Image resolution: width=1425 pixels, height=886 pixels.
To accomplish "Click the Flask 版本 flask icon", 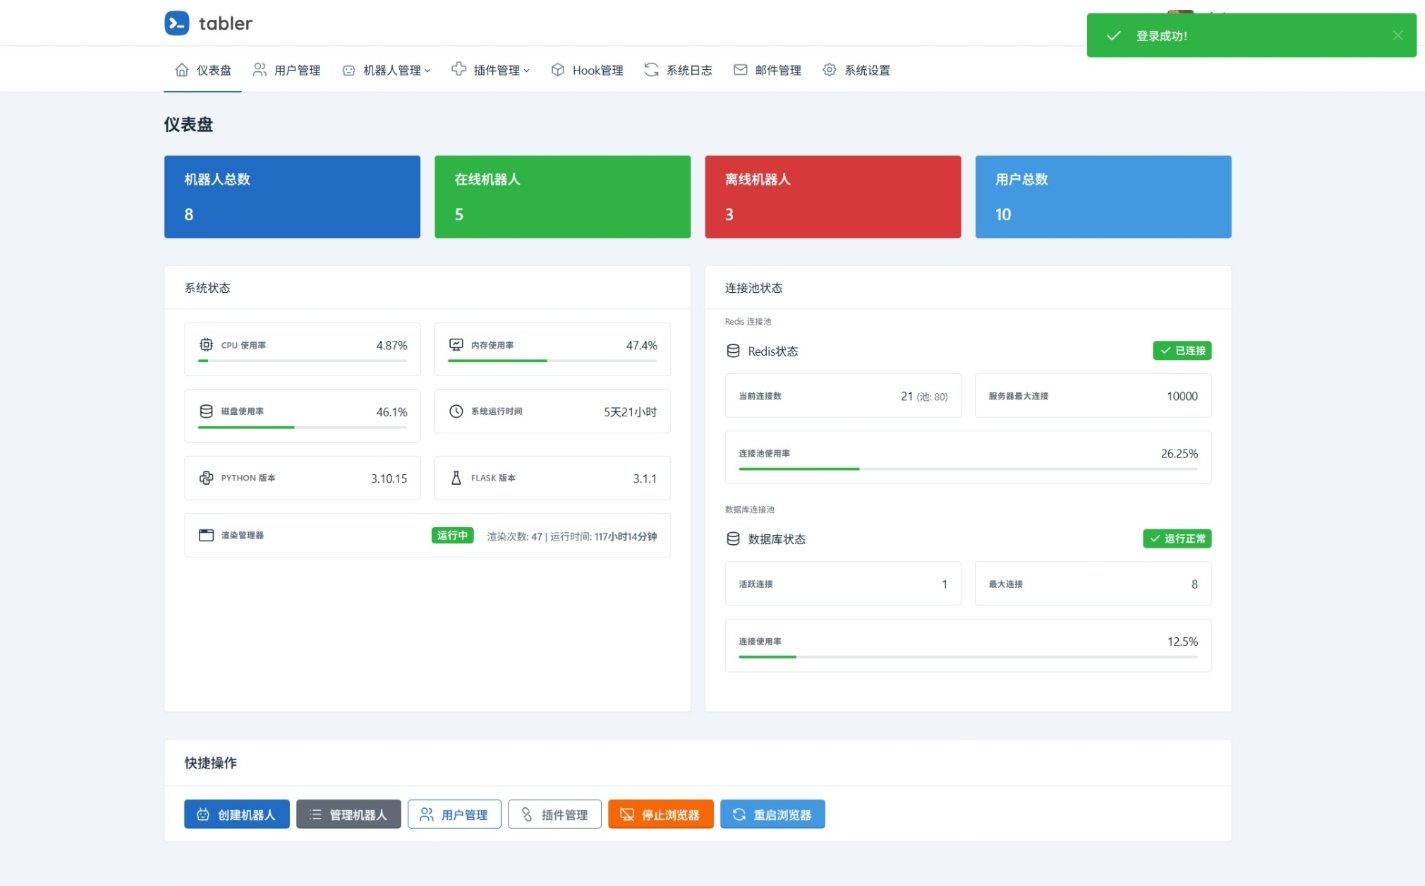I will pos(456,478).
